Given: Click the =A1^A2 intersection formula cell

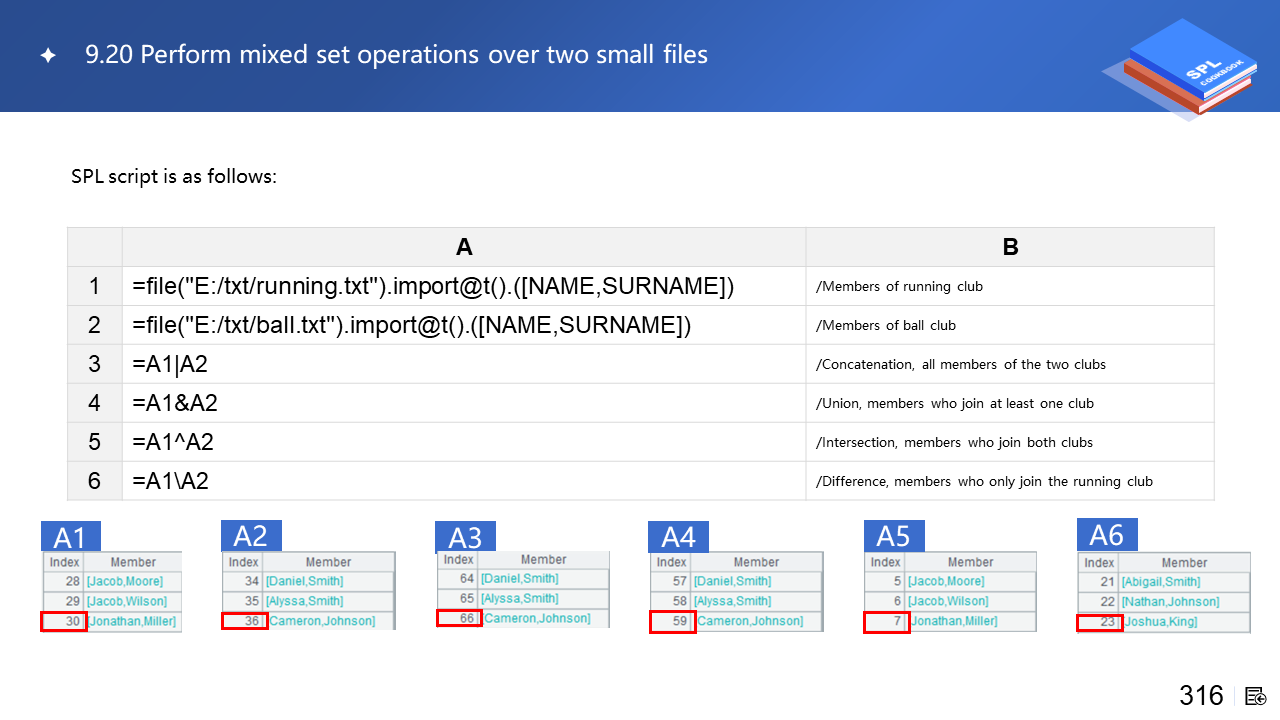Looking at the screenshot, I should (464, 442).
